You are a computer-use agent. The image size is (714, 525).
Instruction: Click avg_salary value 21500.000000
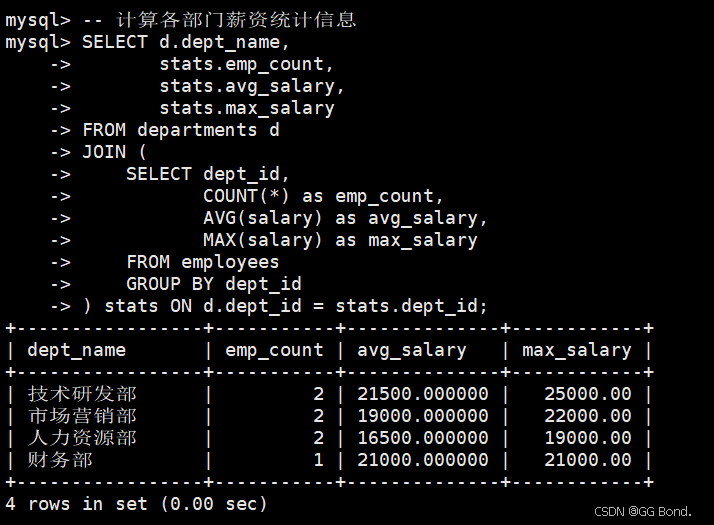pos(423,394)
